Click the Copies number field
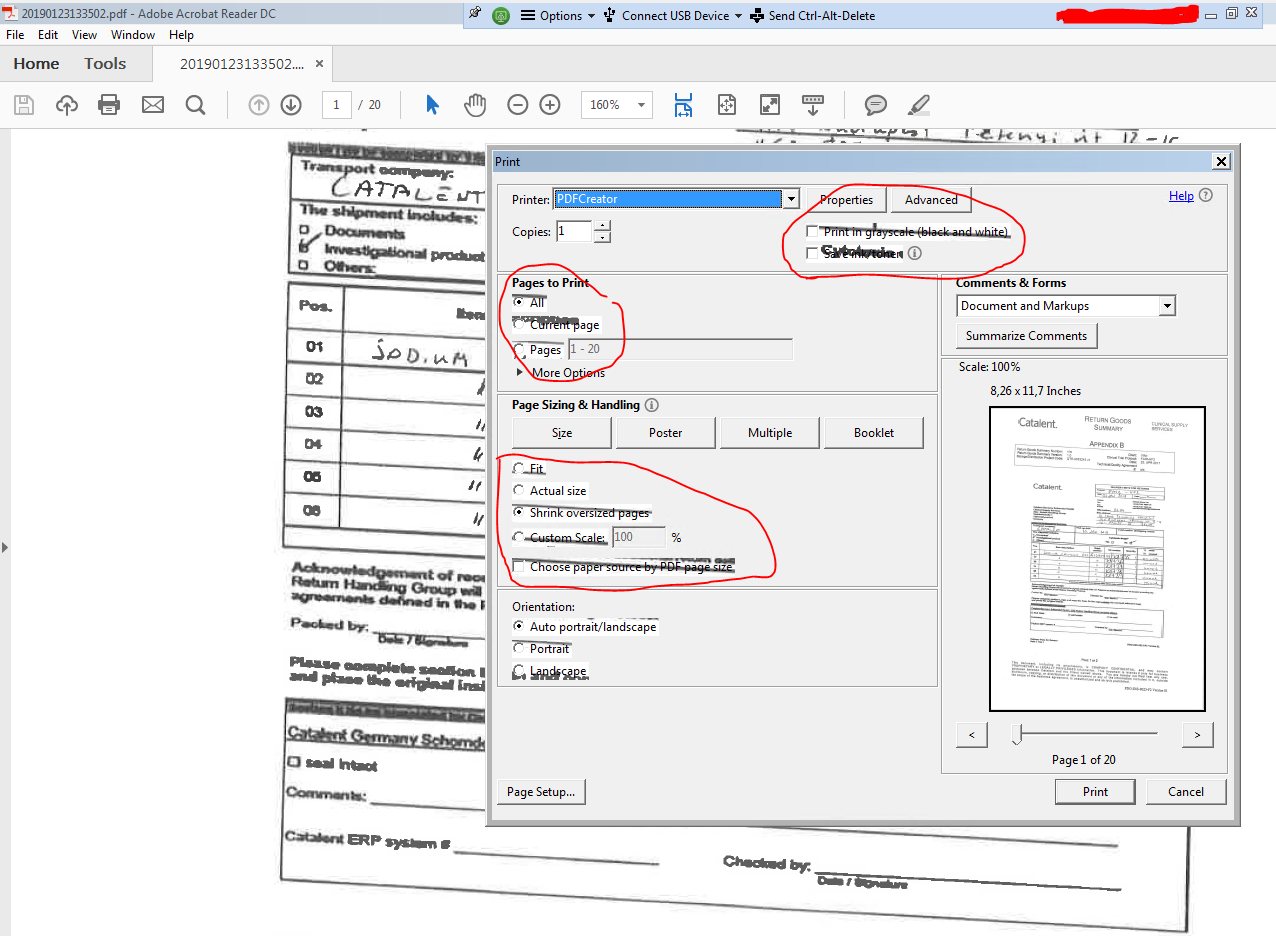Image resolution: width=1276 pixels, height=936 pixels. tap(574, 232)
